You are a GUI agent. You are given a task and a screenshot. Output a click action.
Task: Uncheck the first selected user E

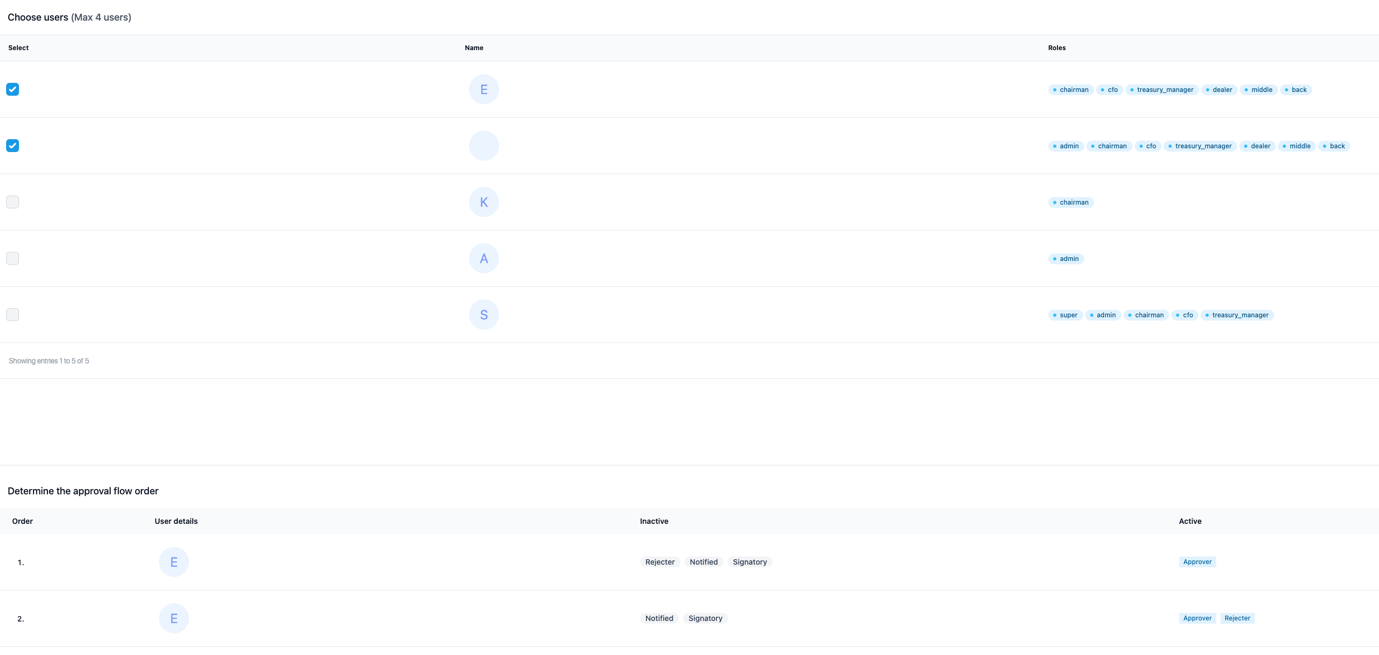(x=12, y=88)
